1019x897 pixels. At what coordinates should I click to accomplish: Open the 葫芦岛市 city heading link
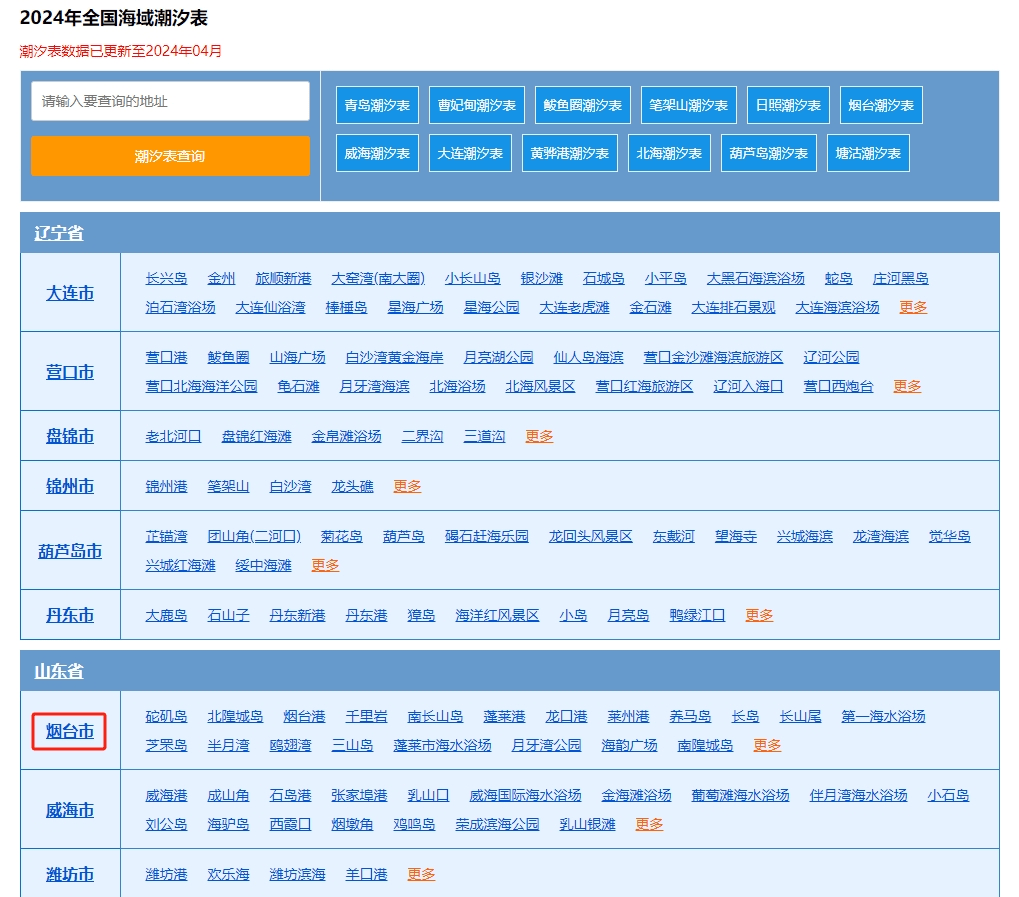(x=70, y=551)
